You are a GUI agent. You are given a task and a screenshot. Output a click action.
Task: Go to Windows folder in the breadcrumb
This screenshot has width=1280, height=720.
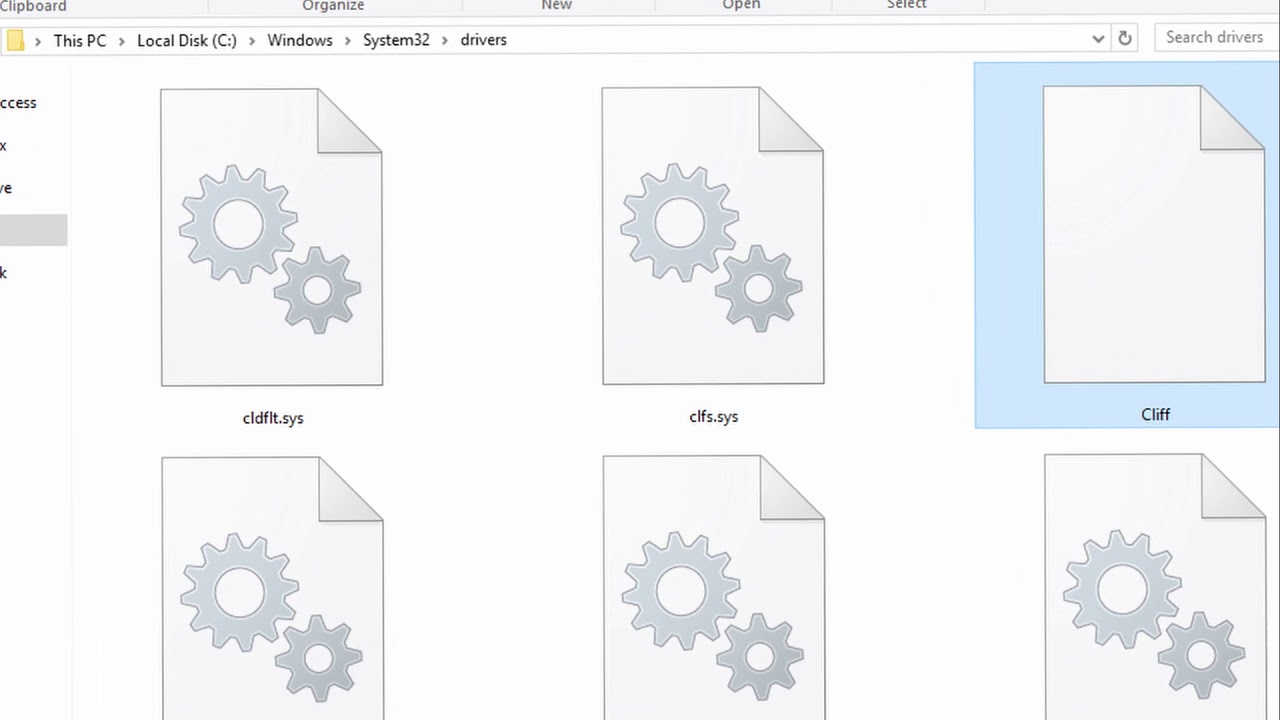300,40
